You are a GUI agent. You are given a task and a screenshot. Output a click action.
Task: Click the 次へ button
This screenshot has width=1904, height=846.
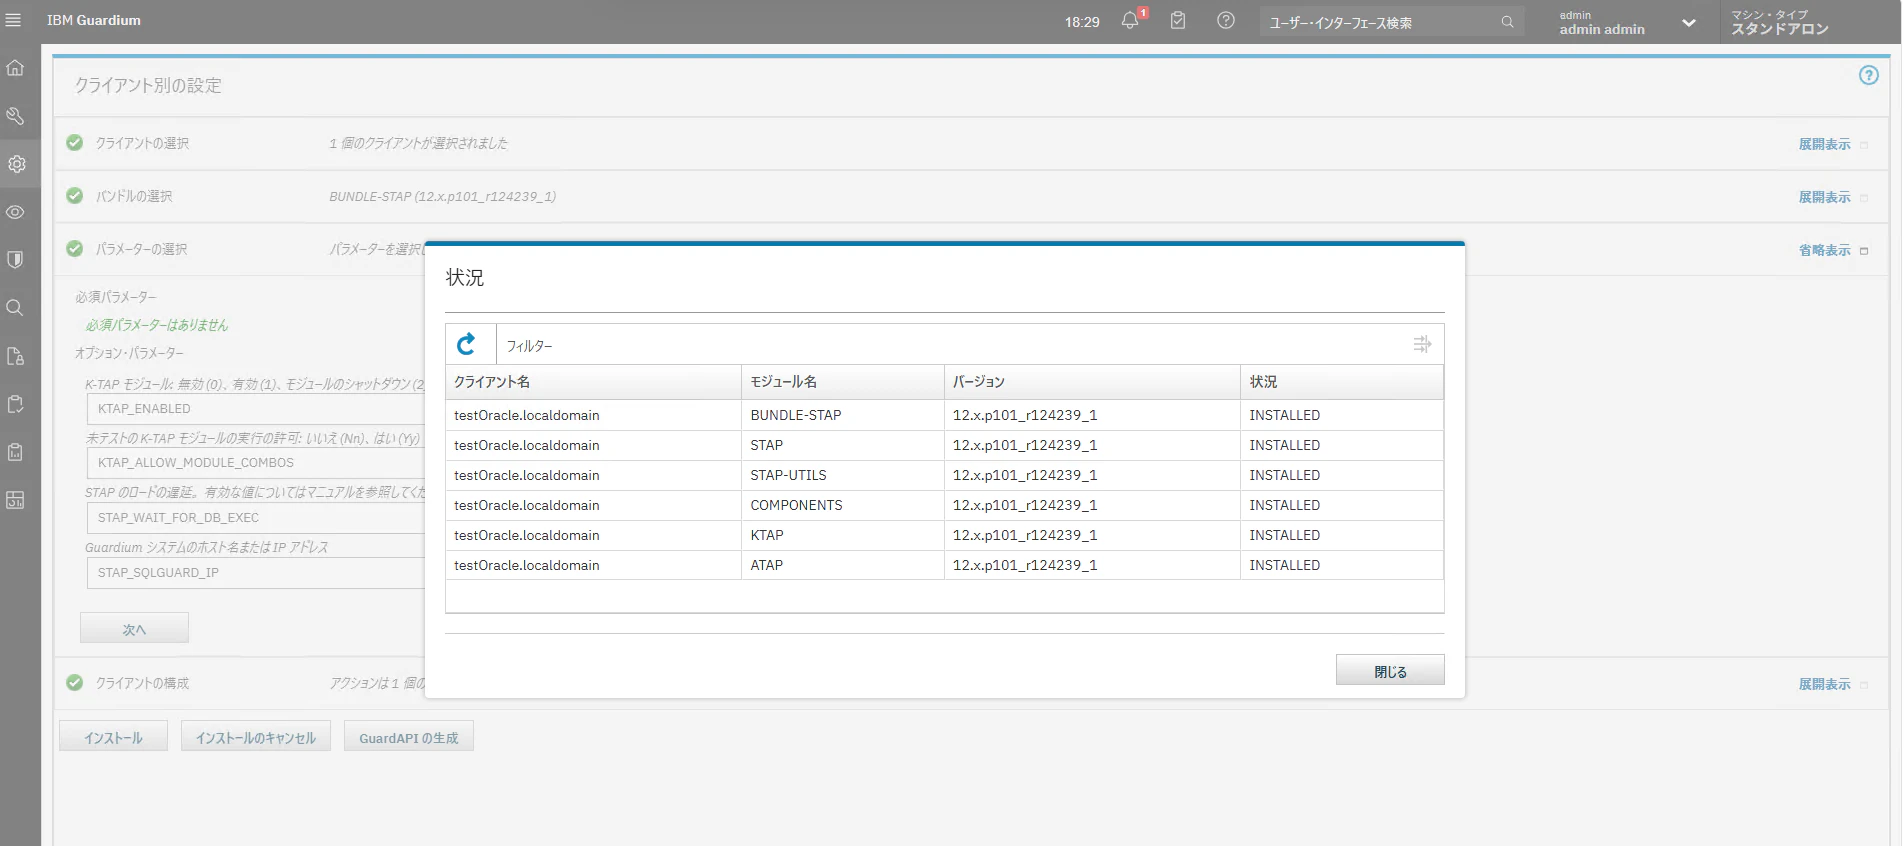point(134,628)
